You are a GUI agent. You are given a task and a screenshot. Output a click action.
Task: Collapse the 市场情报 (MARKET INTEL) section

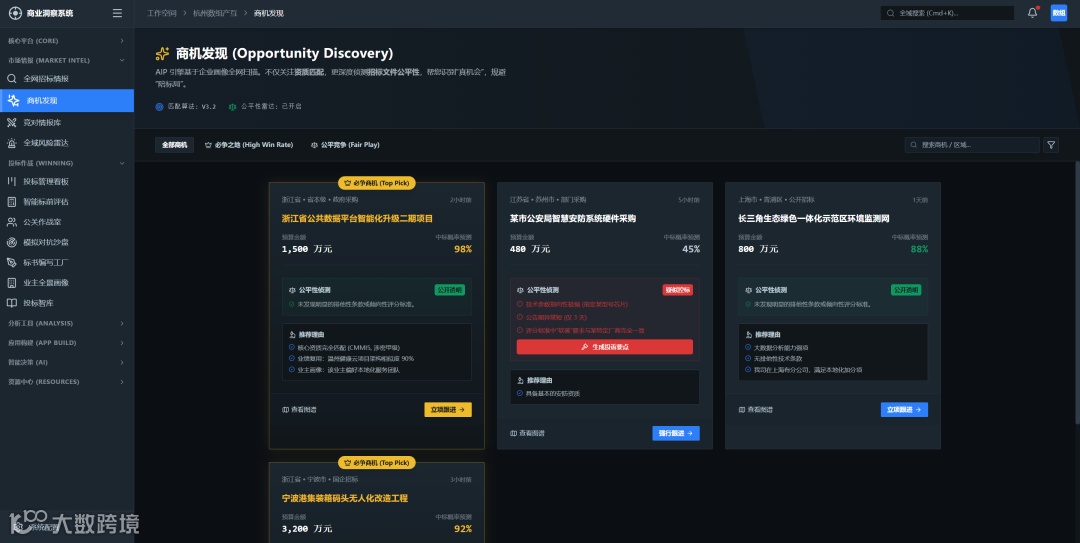[67, 60]
